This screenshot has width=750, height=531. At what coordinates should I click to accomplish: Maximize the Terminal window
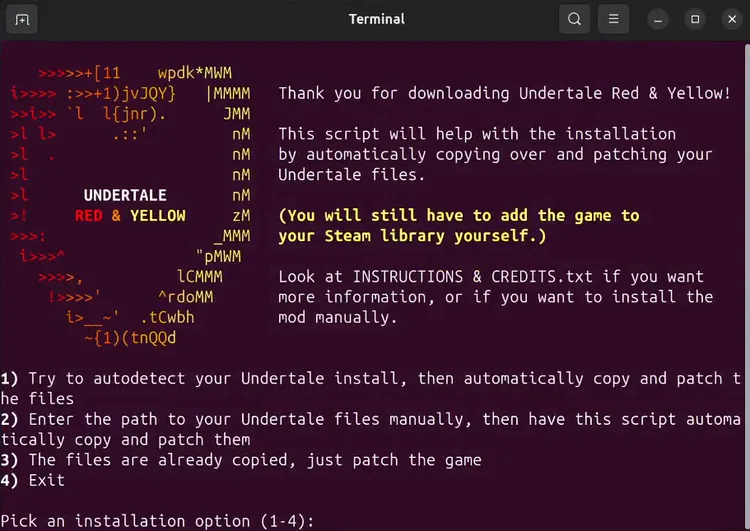click(695, 20)
